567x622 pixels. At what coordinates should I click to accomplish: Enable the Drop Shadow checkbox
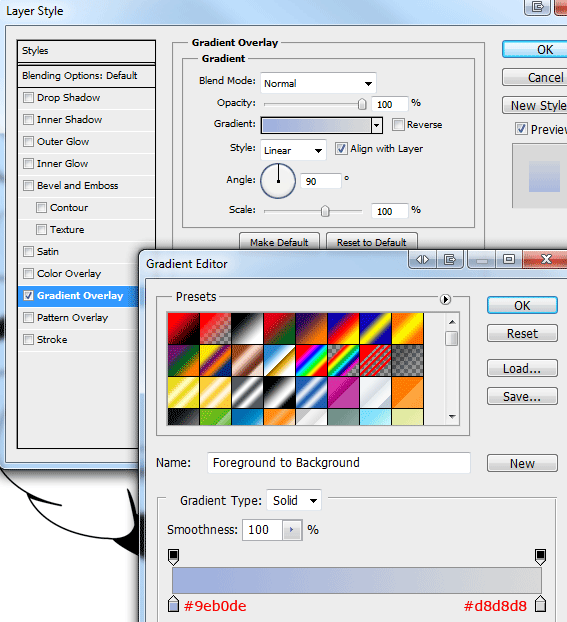tap(28, 98)
